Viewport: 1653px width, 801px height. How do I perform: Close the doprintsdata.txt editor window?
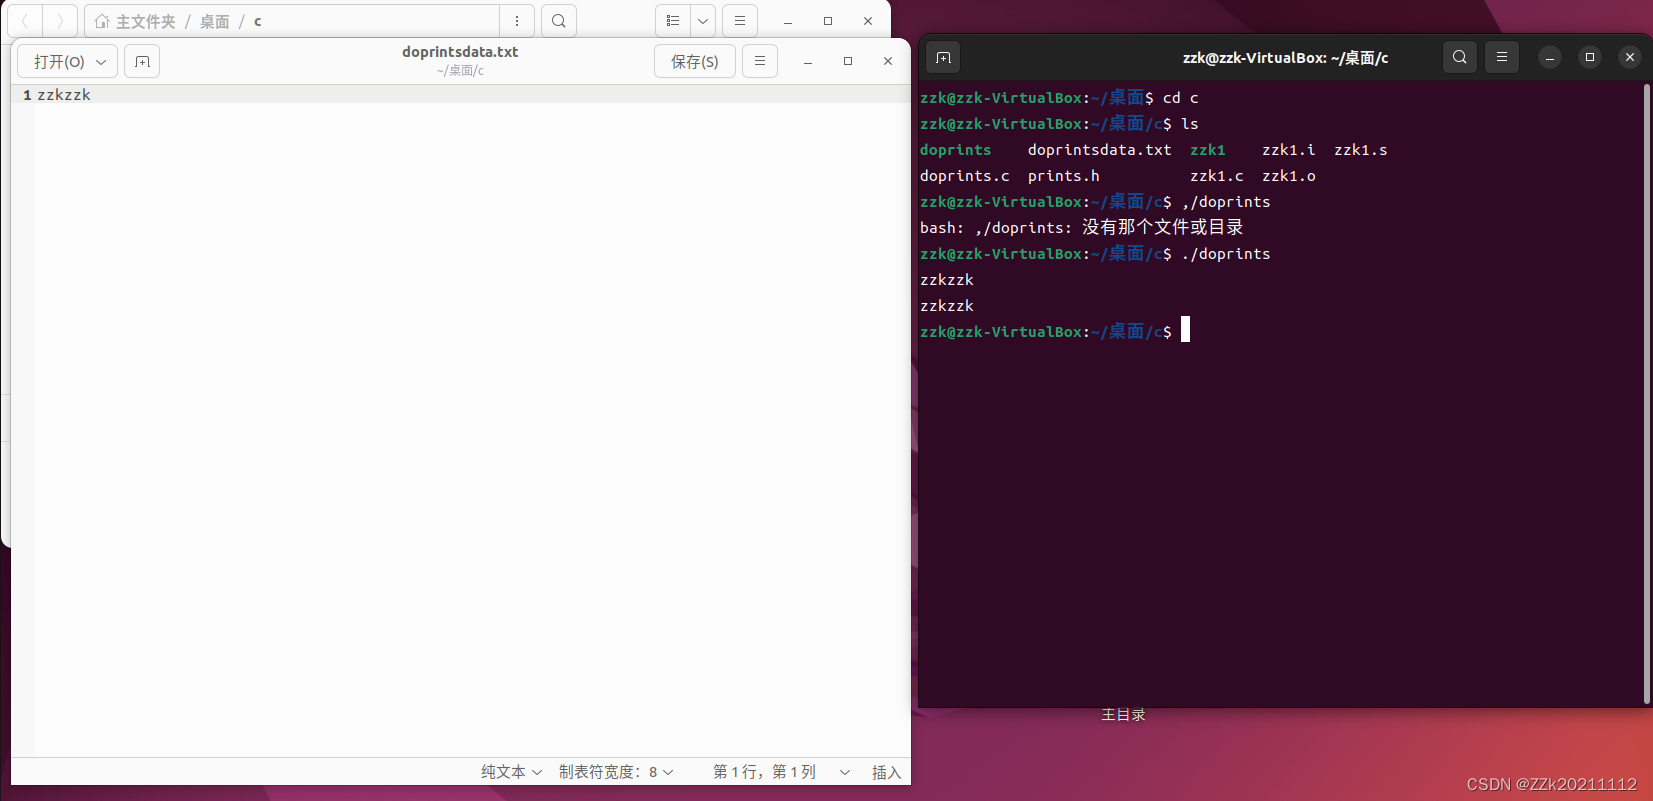pos(888,62)
